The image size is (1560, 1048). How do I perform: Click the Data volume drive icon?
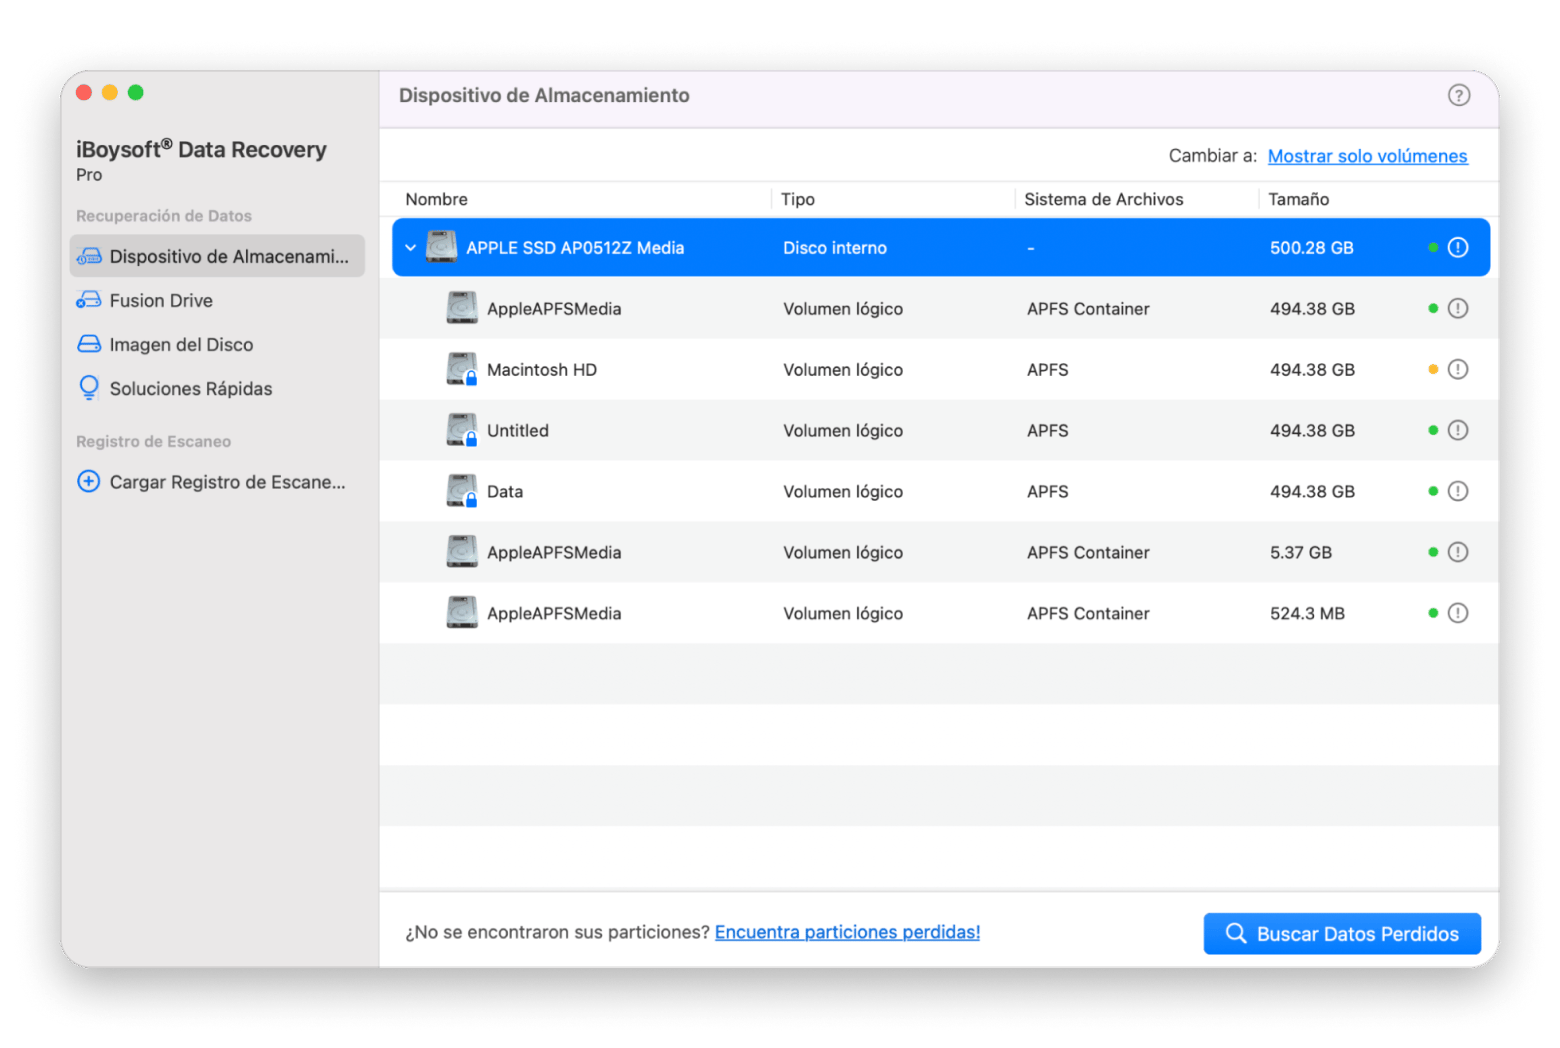(461, 491)
